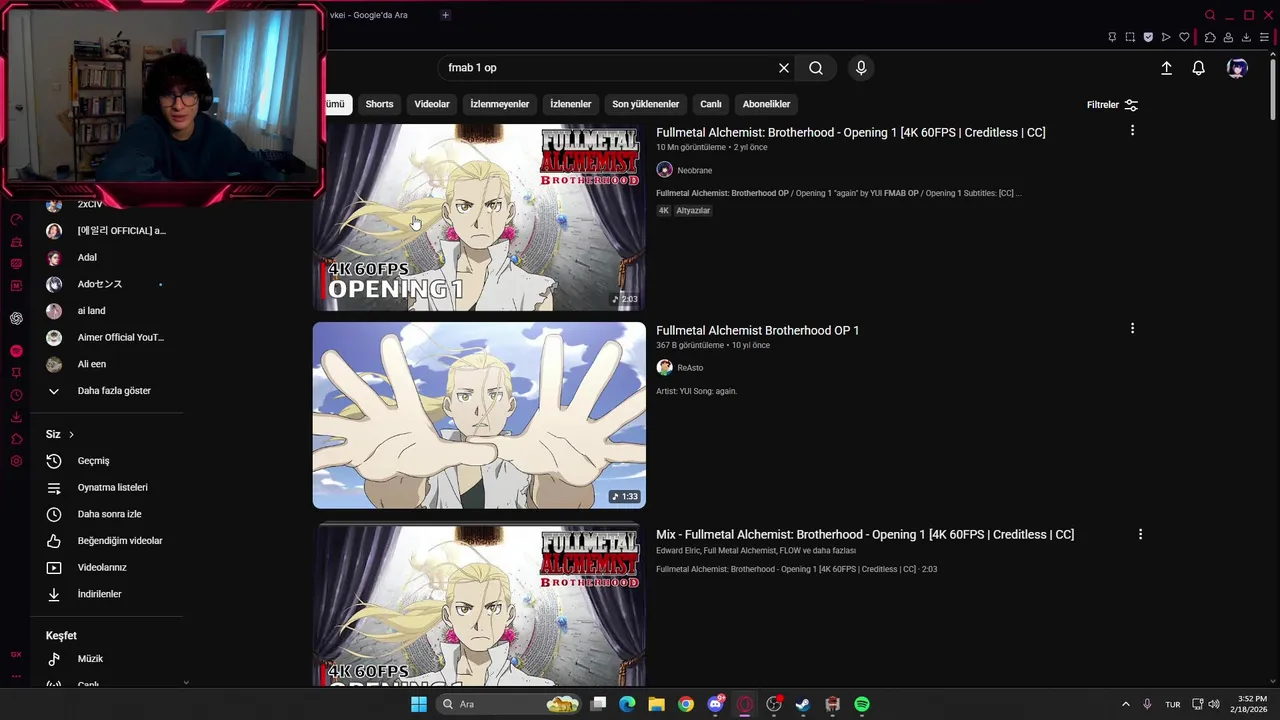Open the YouTube notifications bell
The image size is (1280, 720).
1198,68
